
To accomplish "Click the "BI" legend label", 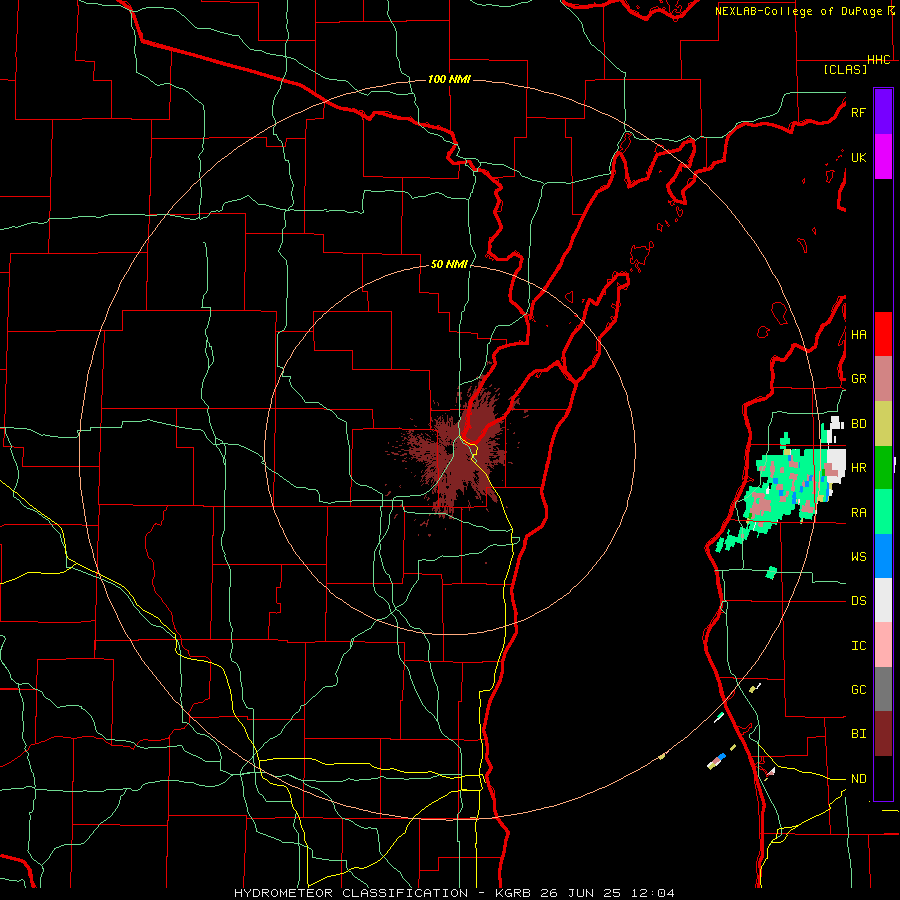I will click(858, 734).
